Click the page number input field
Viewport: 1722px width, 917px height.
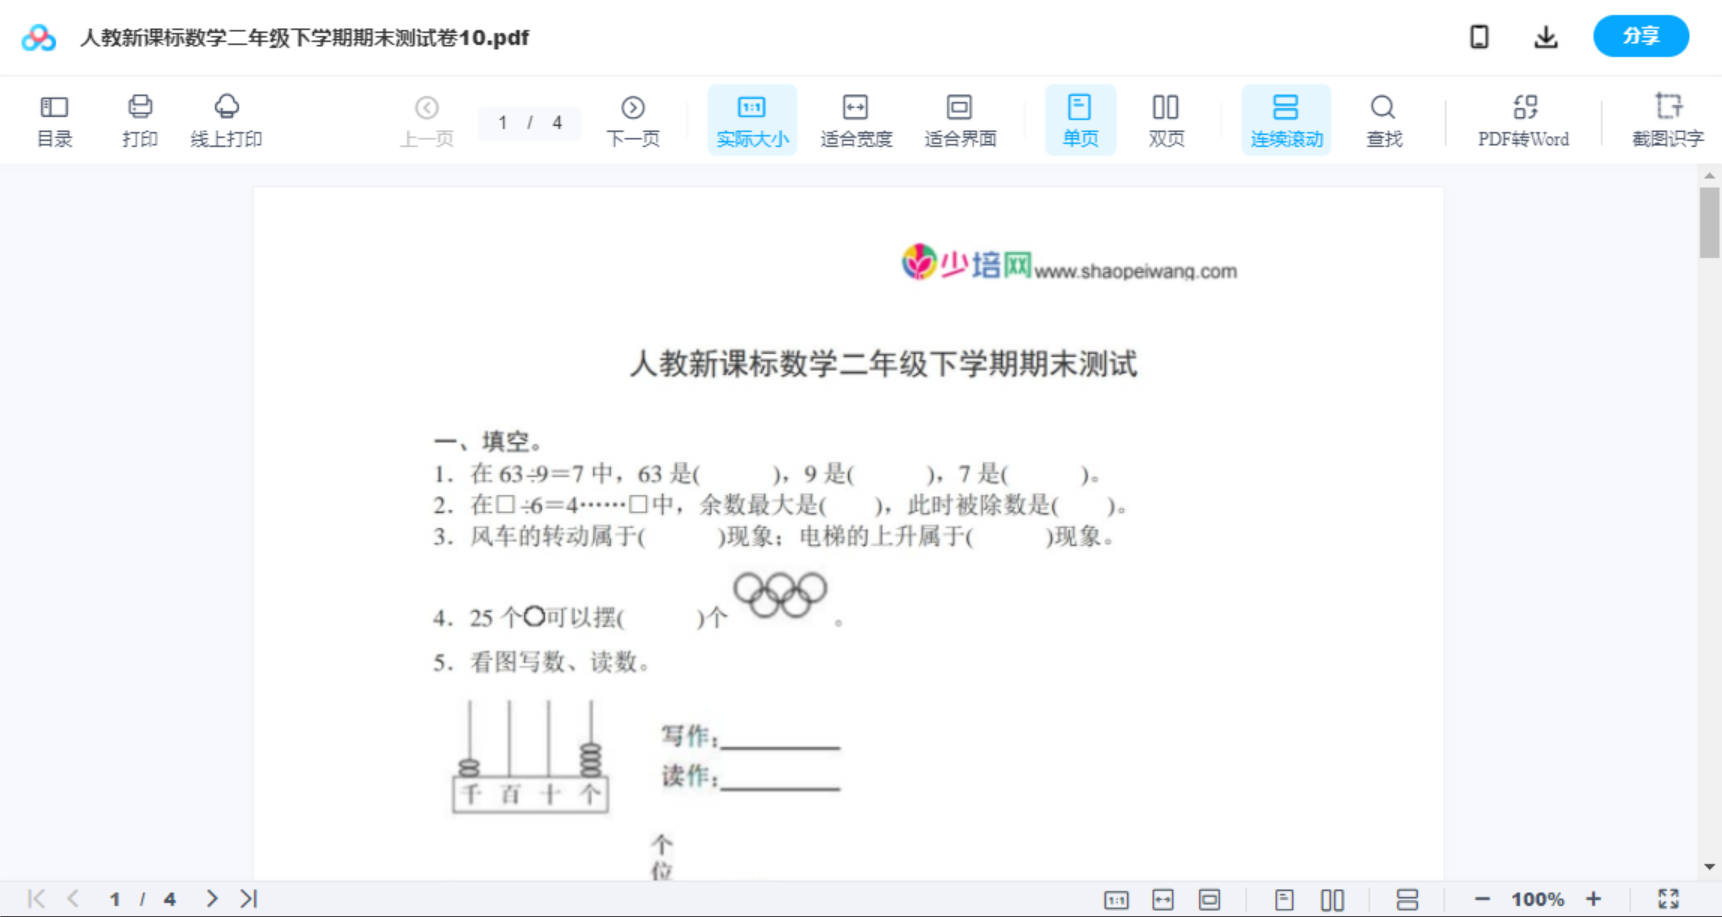[x=503, y=123]
